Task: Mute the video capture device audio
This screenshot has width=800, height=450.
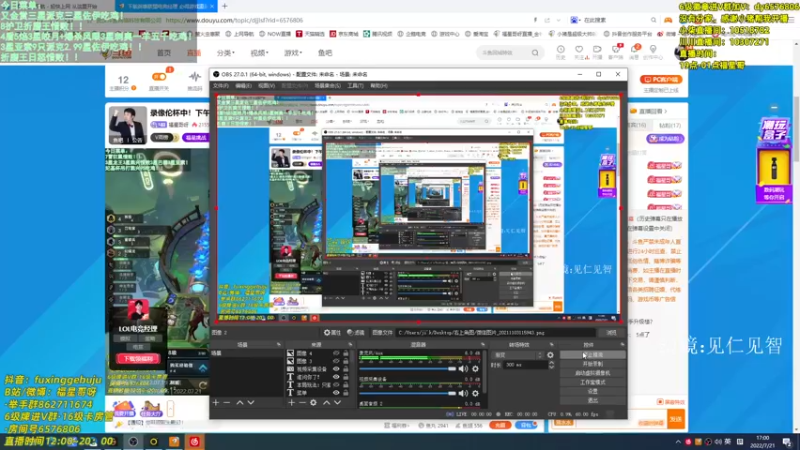Action: click(x=463, y=393)
